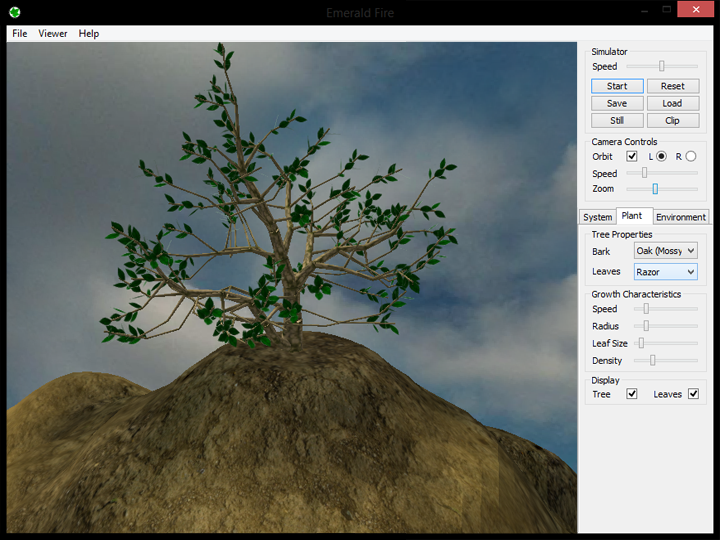
Task: Switch to the Environment tab
Action: 681,217
